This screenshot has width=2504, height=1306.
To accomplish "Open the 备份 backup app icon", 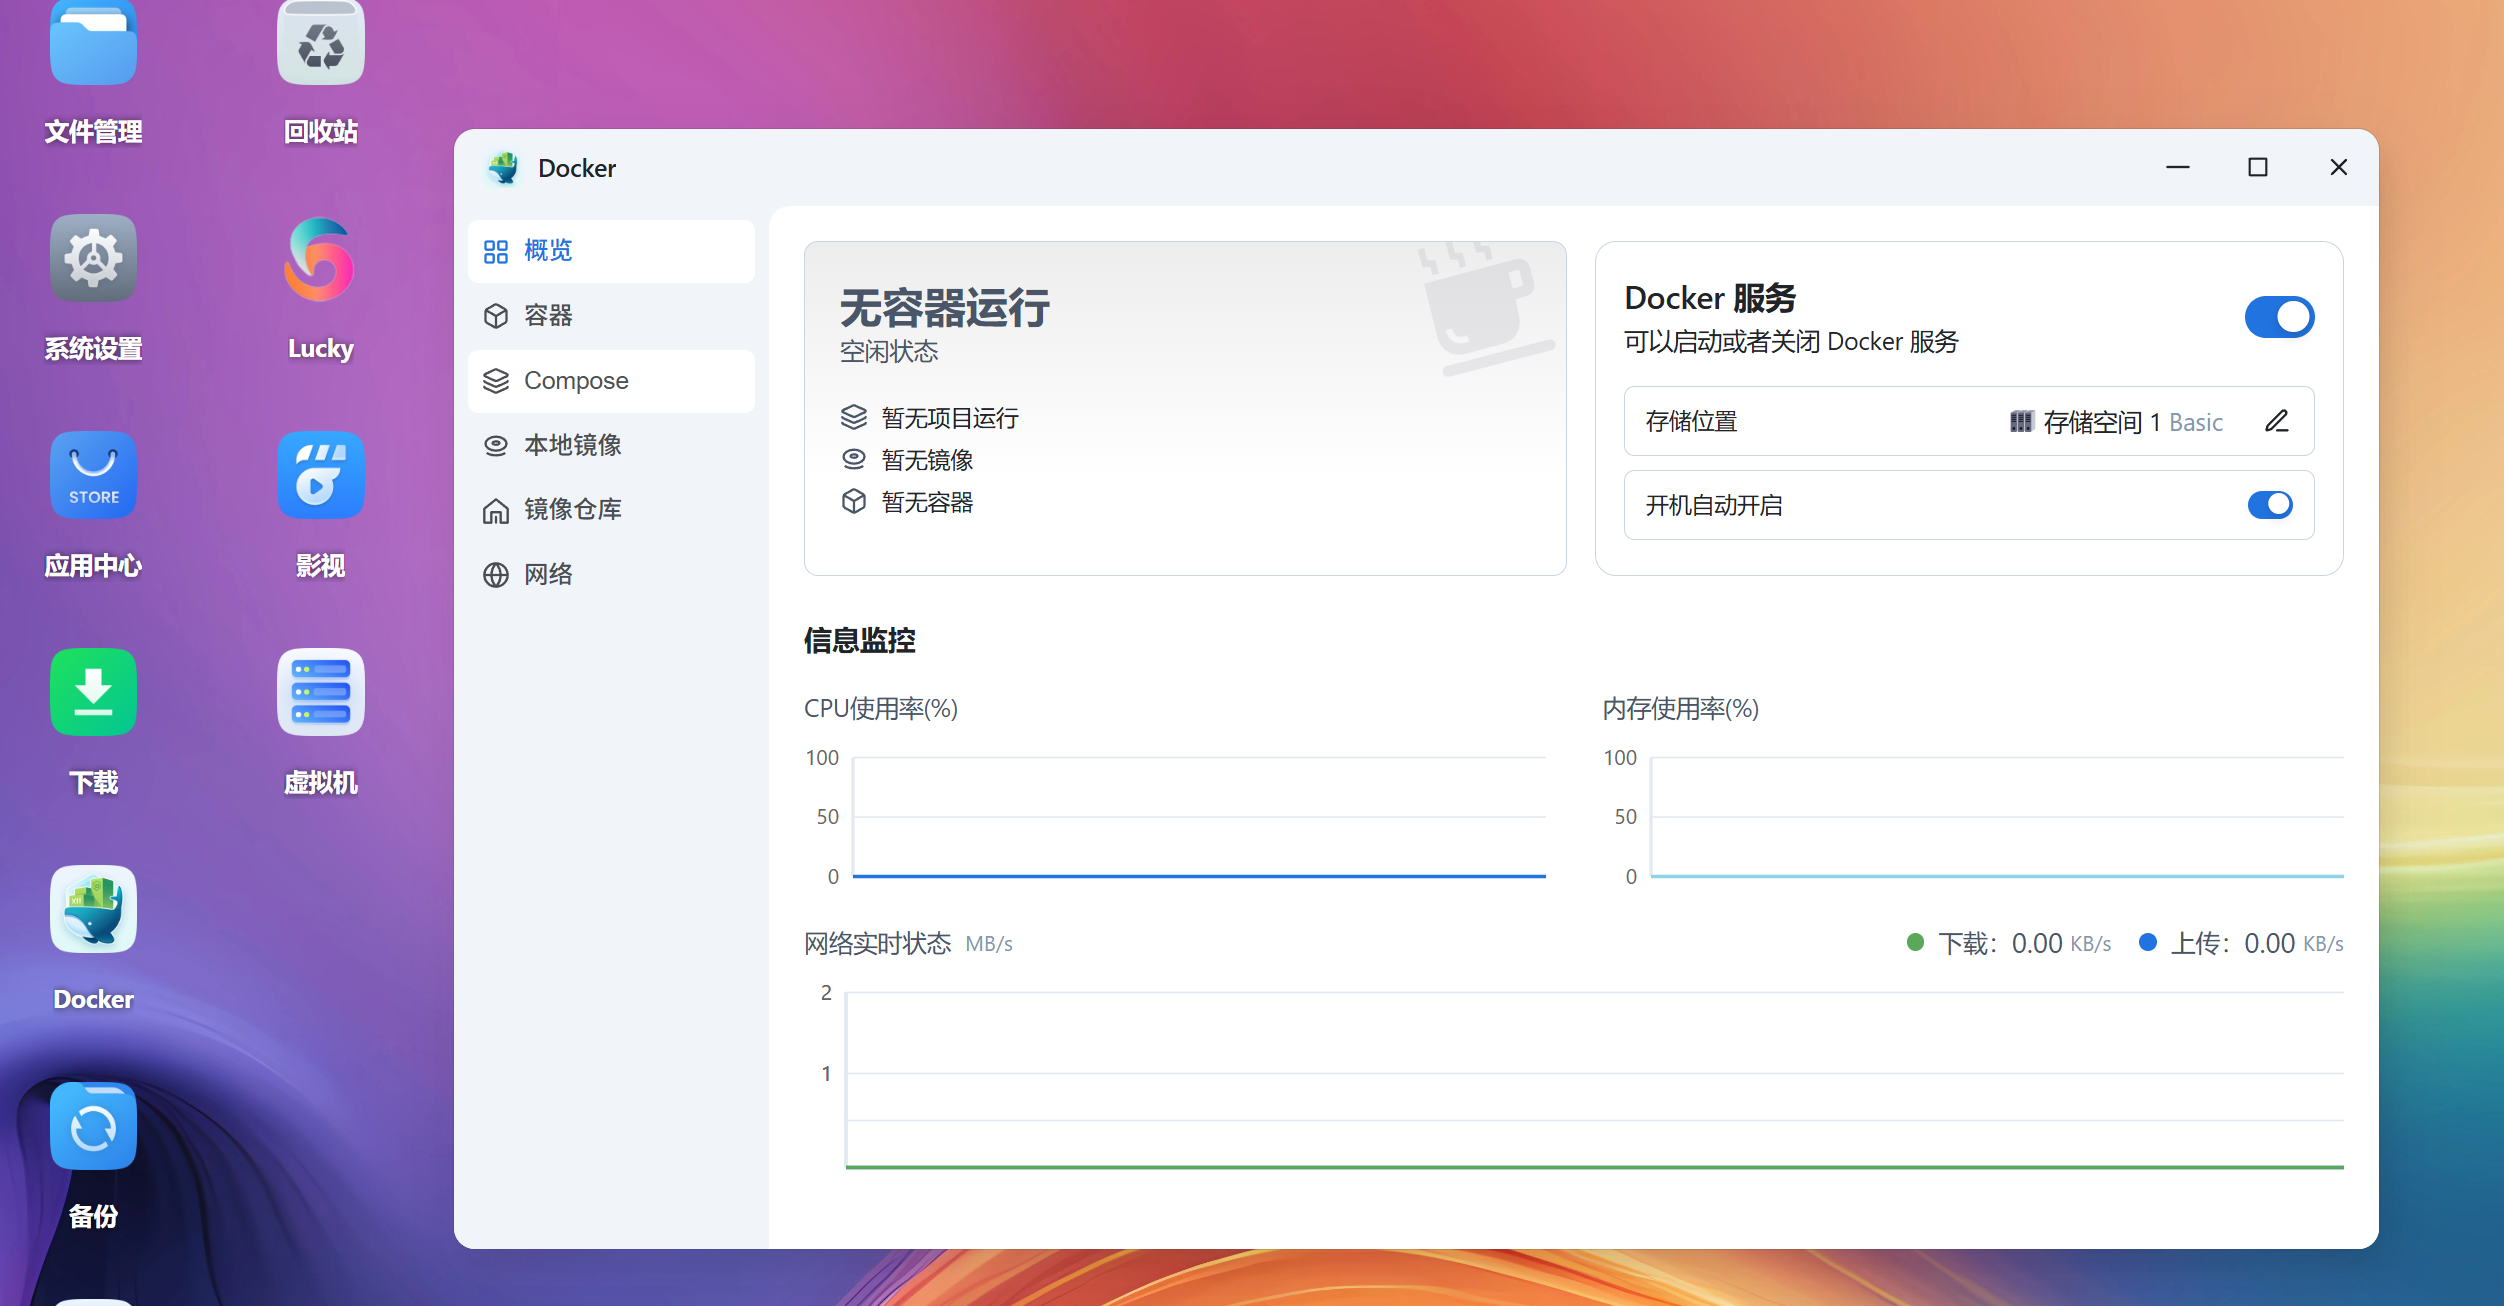I will pyautogui.click(x=93, y=1126).
